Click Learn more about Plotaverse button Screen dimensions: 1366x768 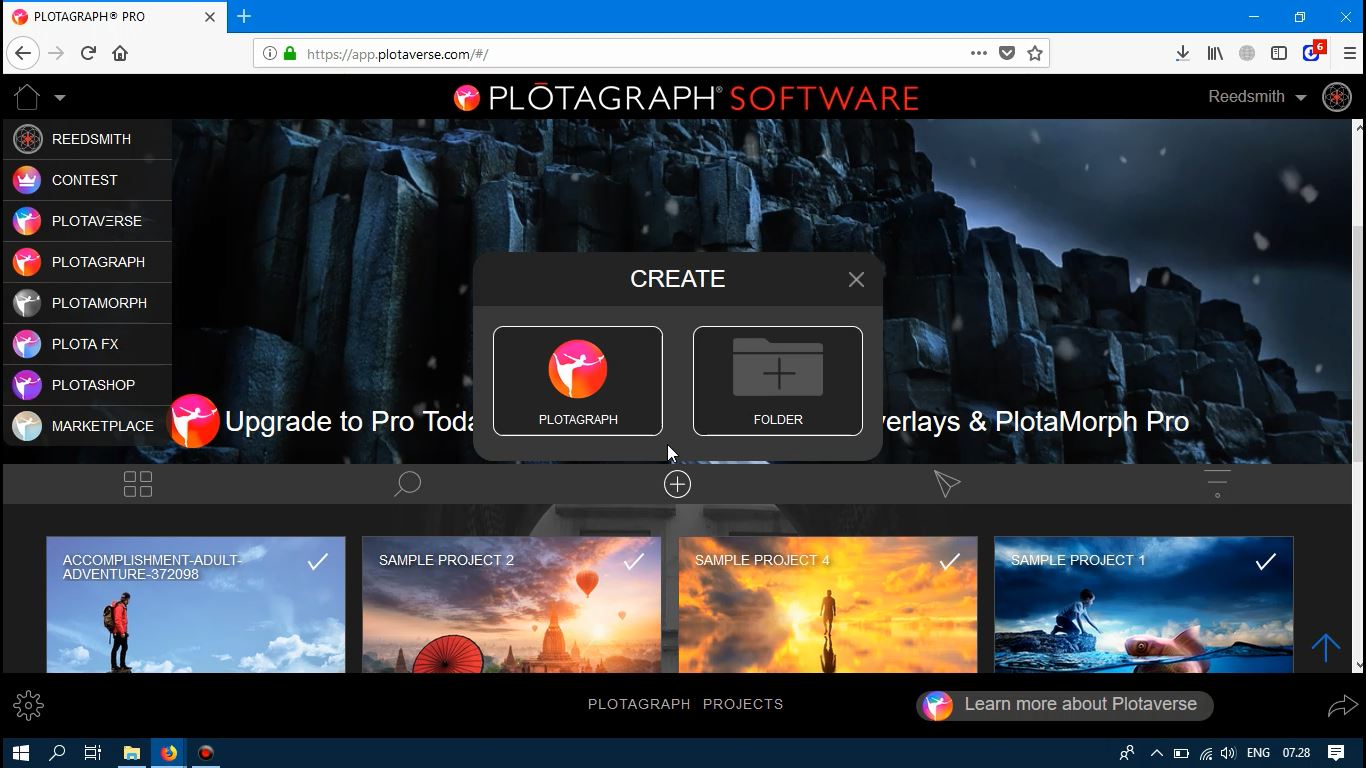coord(1064,705)
